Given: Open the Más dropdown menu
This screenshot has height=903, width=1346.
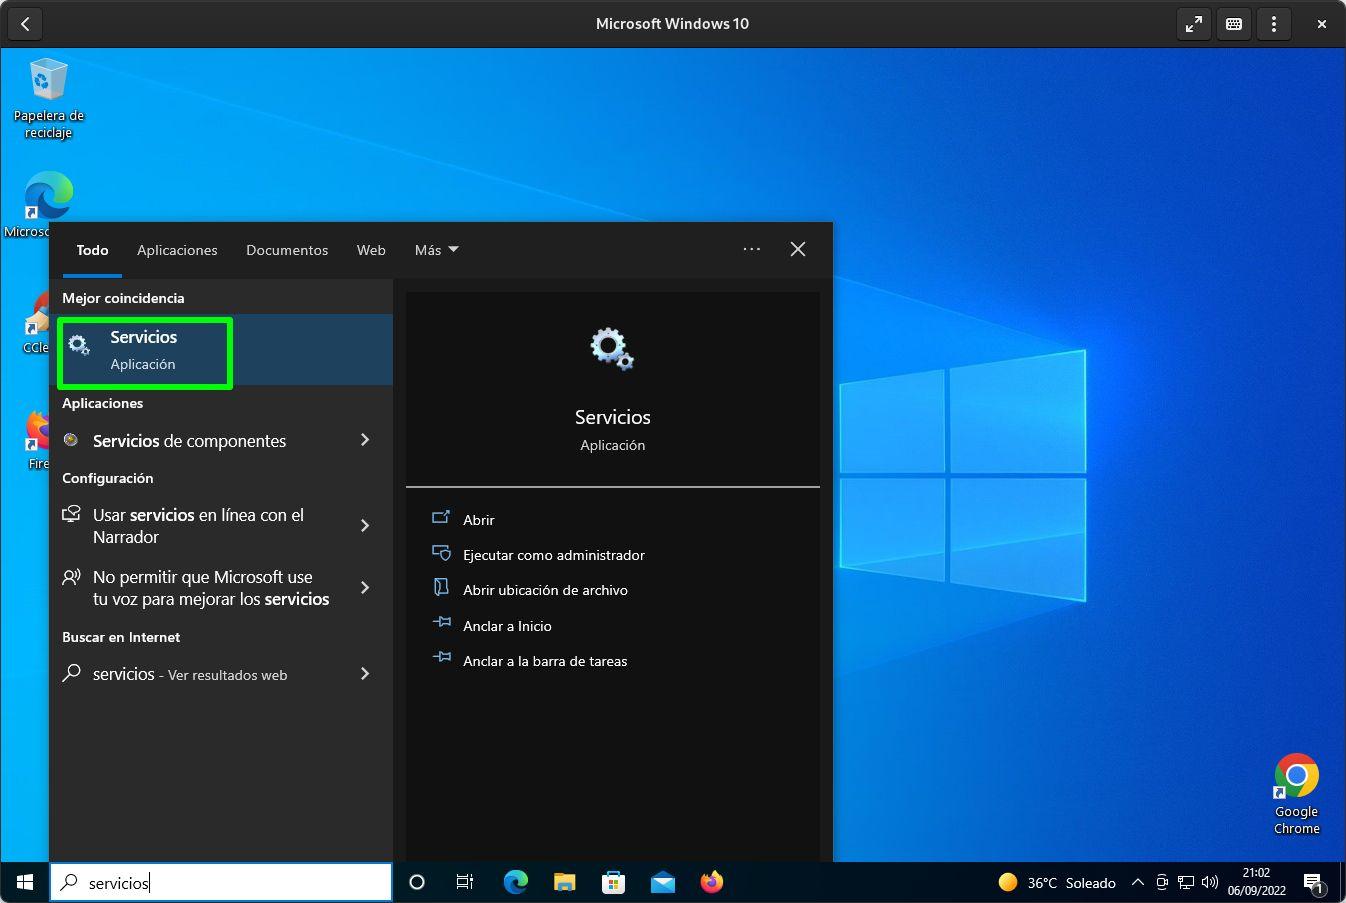Looking at the screenshot, I should (x=436, y=250).
